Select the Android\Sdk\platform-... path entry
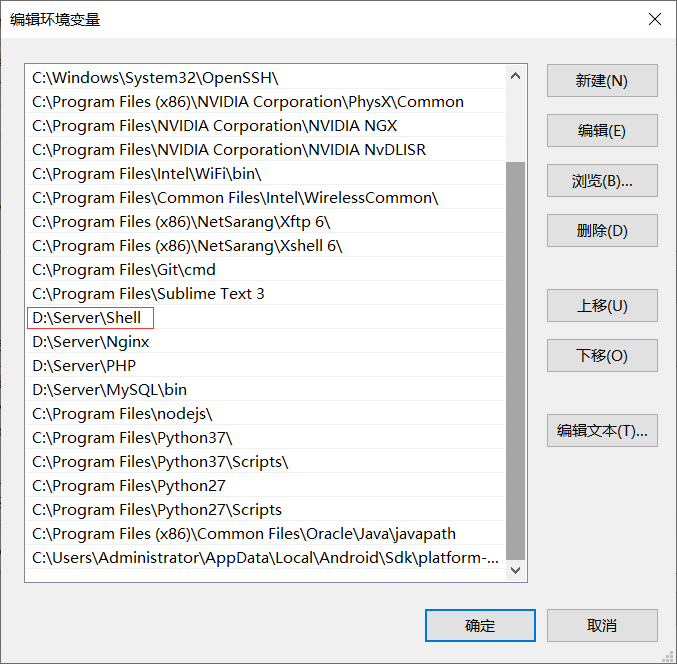The height and width of the screenshot is (664, 677). pos(265,558)
